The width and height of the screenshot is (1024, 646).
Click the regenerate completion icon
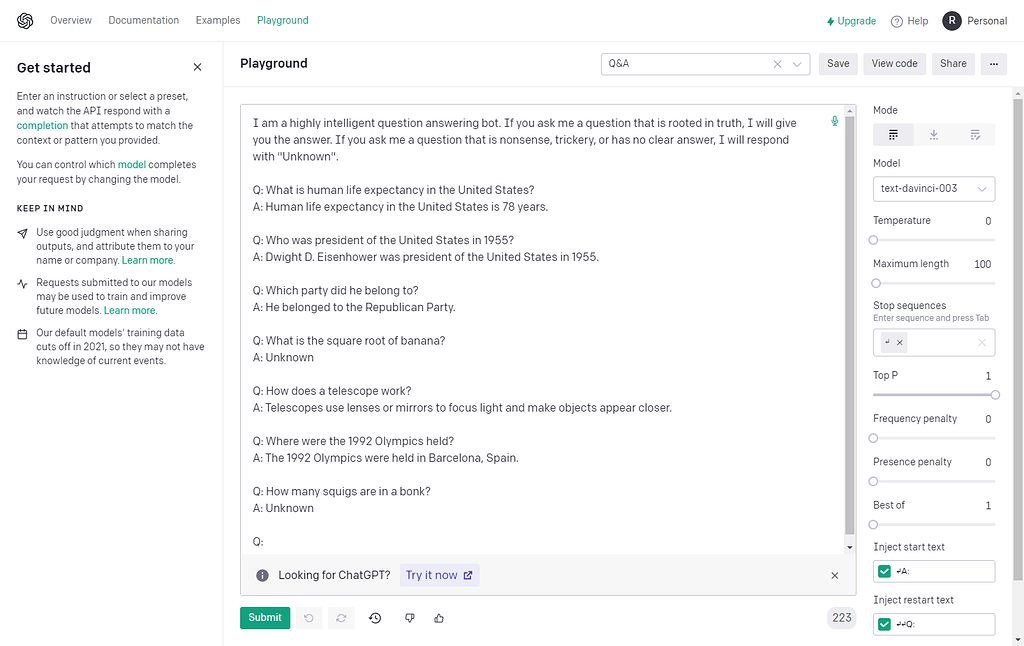tap(340, 618)
